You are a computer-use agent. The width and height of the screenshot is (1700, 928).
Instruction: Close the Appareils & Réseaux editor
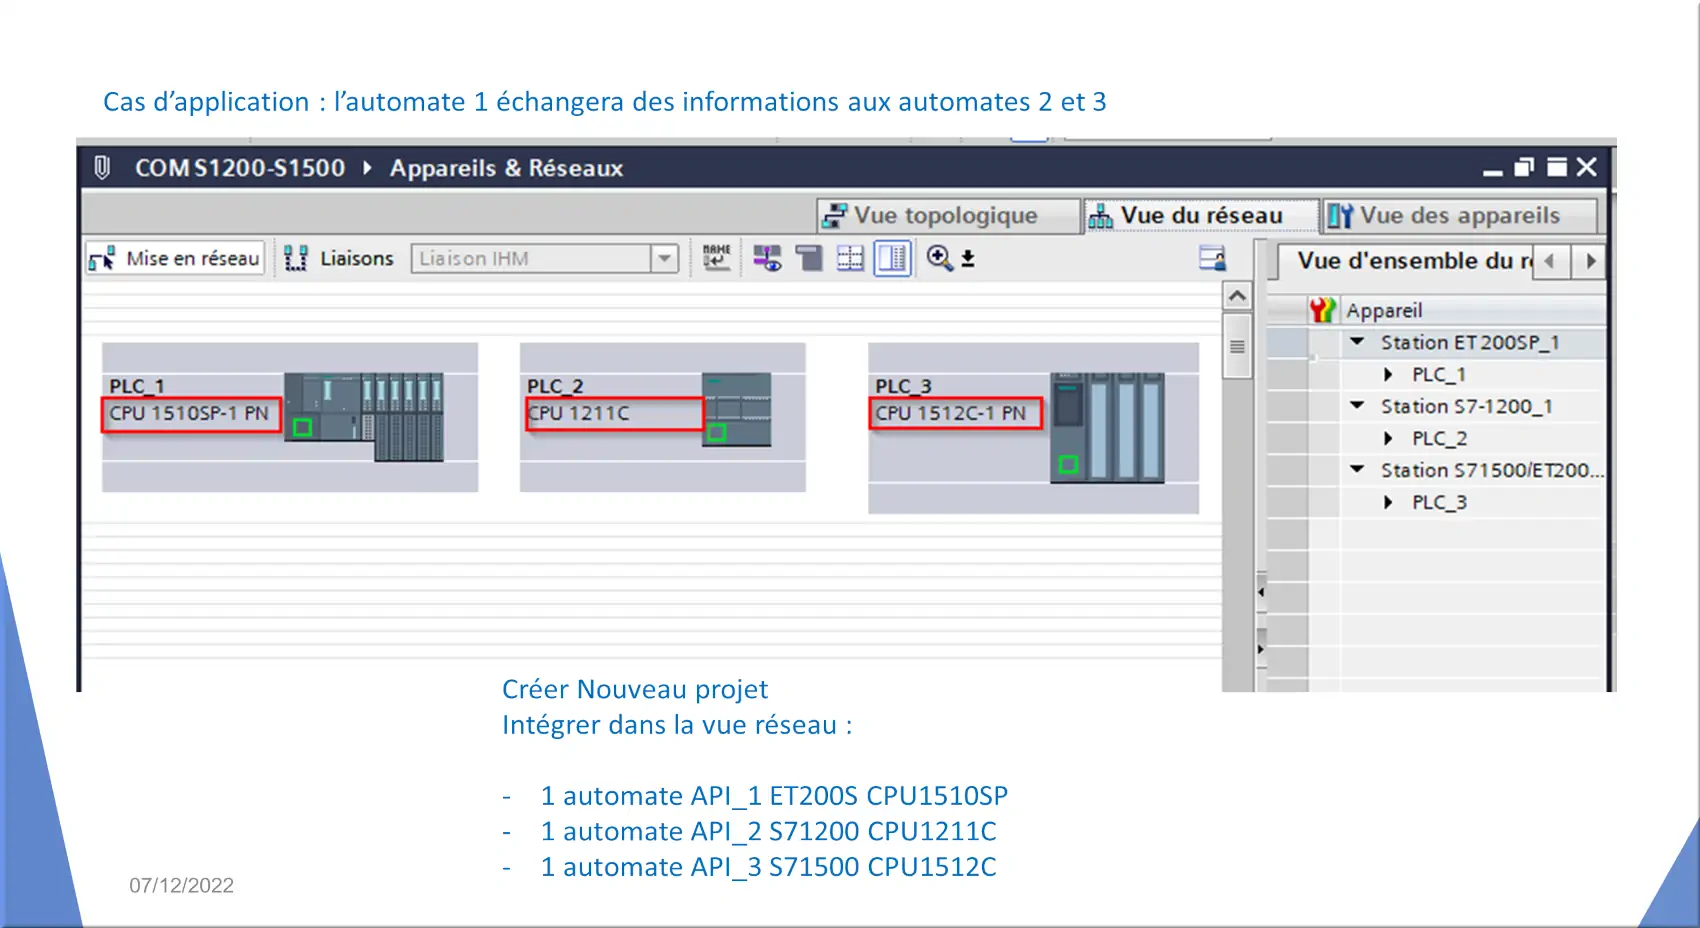tap(1586, 167)
